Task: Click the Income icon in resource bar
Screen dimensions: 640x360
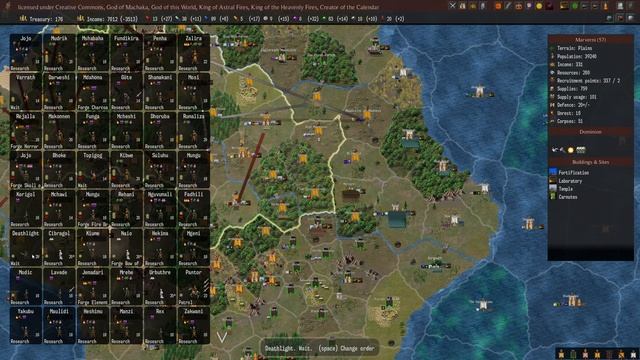Action: tap(81, 18)
